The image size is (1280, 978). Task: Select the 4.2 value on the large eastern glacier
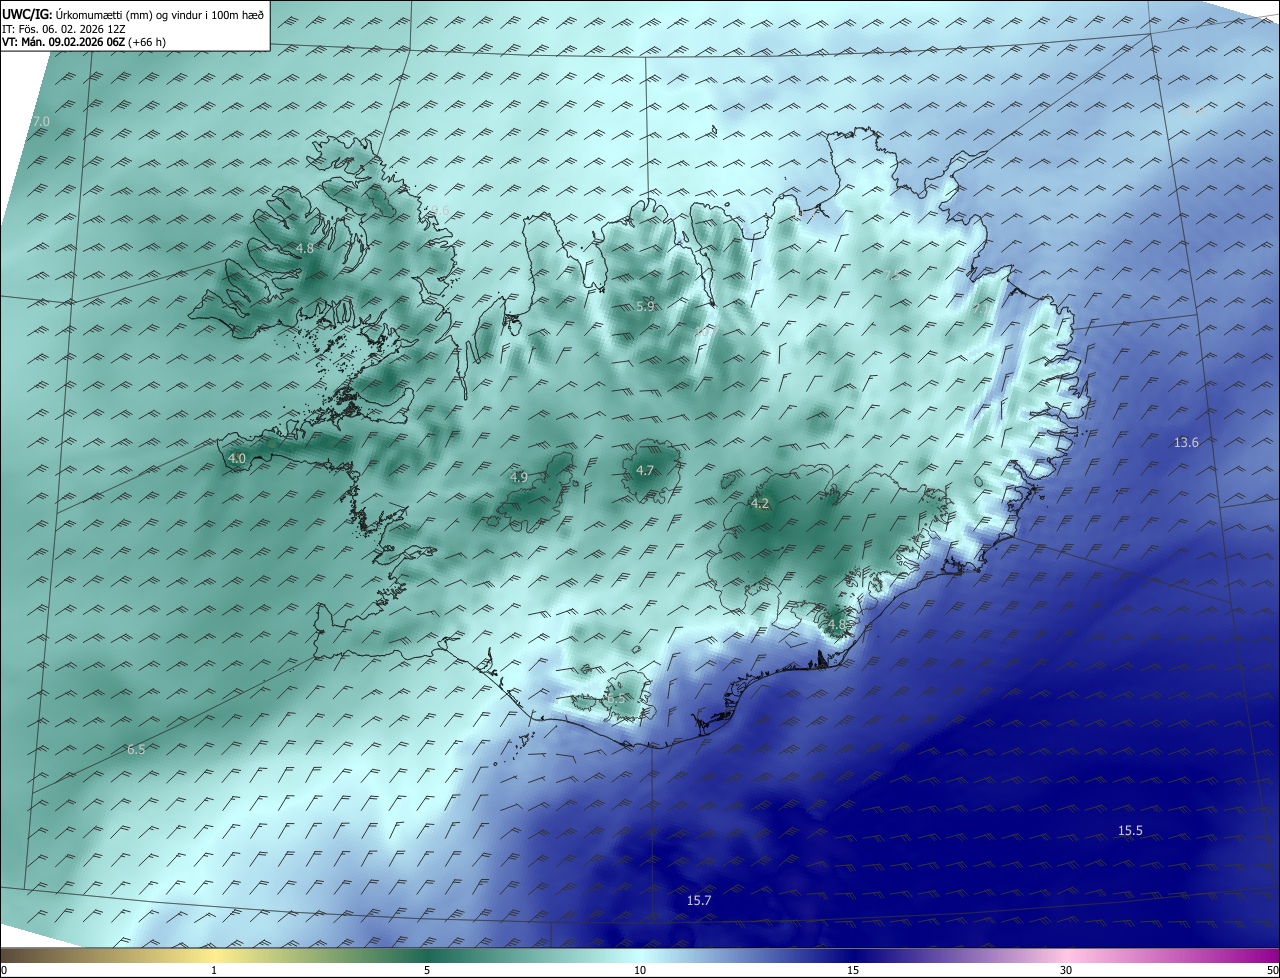click(x=760, y=504)
